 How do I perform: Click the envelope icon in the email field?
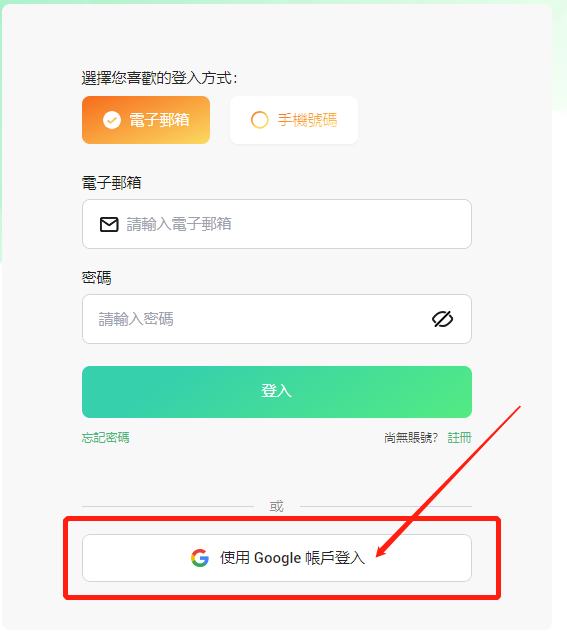pyautogui.click(x=109, y=224)
